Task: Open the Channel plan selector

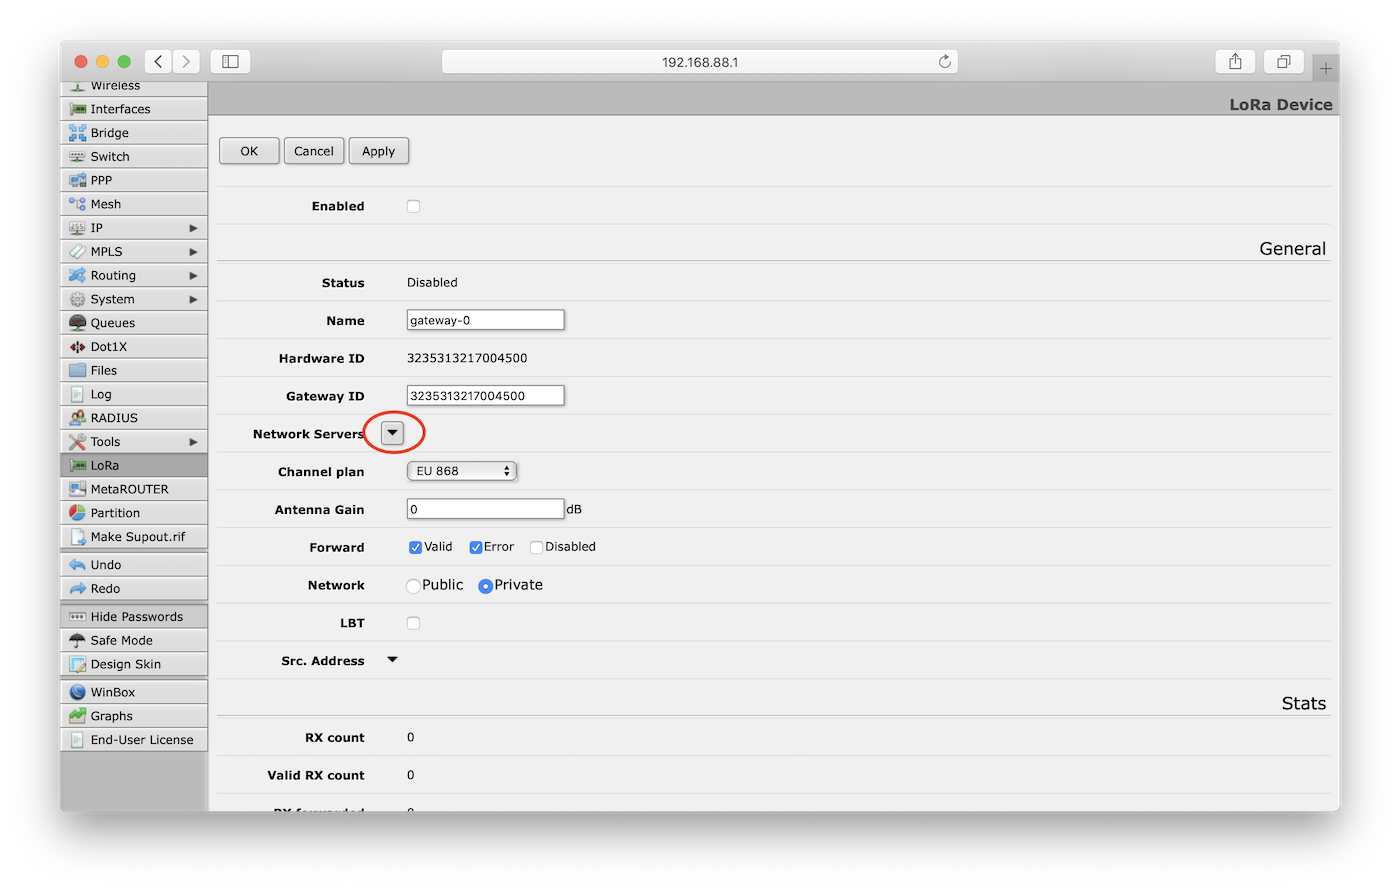Action: [x=462, y=470]
